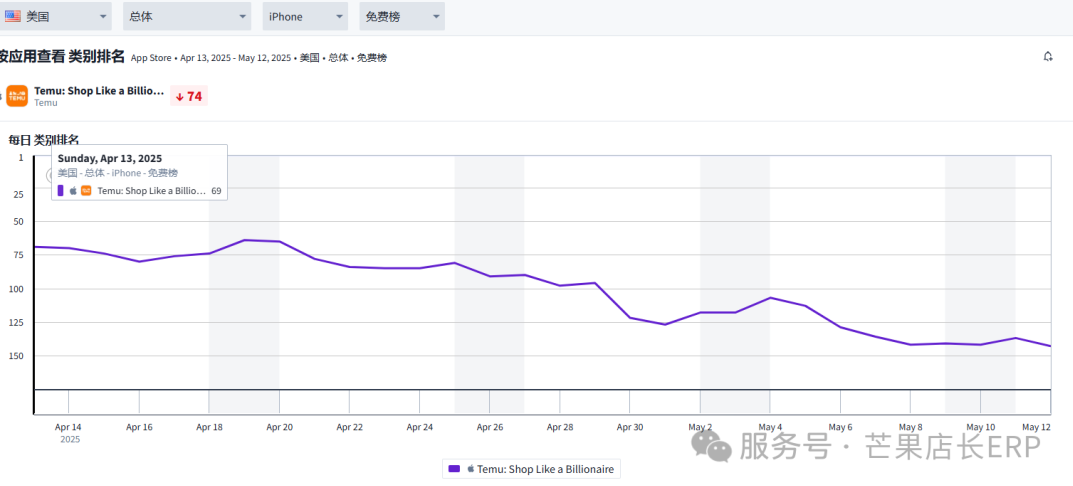Click the red down 74 rank change badge
The width and height of the screenshot is (1073, 486).
pyautogui.click(x=189, y=97)
